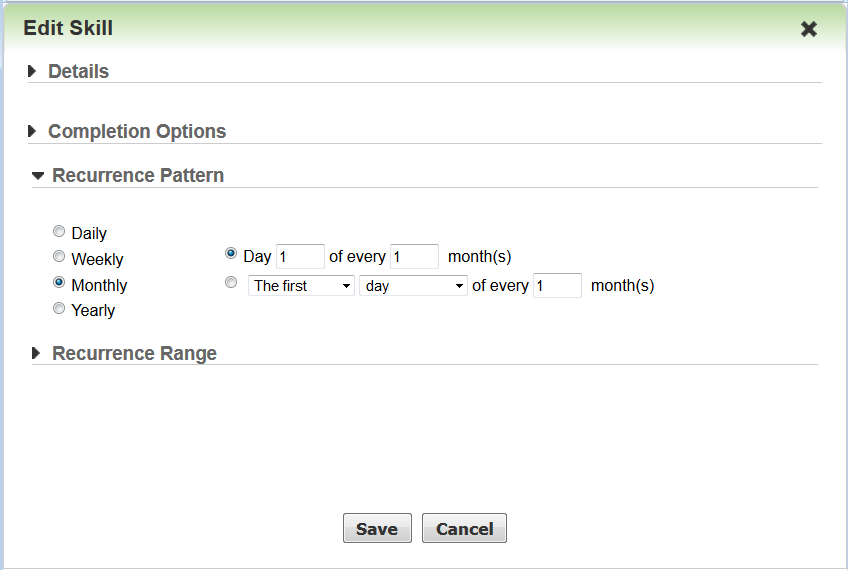This screenshot has height=570, width=848.
Task: Select the Daily recurrence option
Action: coord(59,232)
